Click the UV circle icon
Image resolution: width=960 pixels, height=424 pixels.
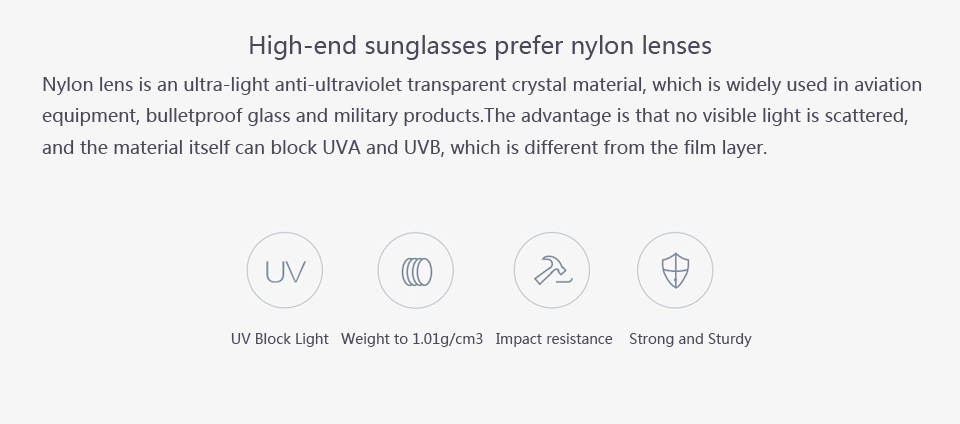(285, 271)
